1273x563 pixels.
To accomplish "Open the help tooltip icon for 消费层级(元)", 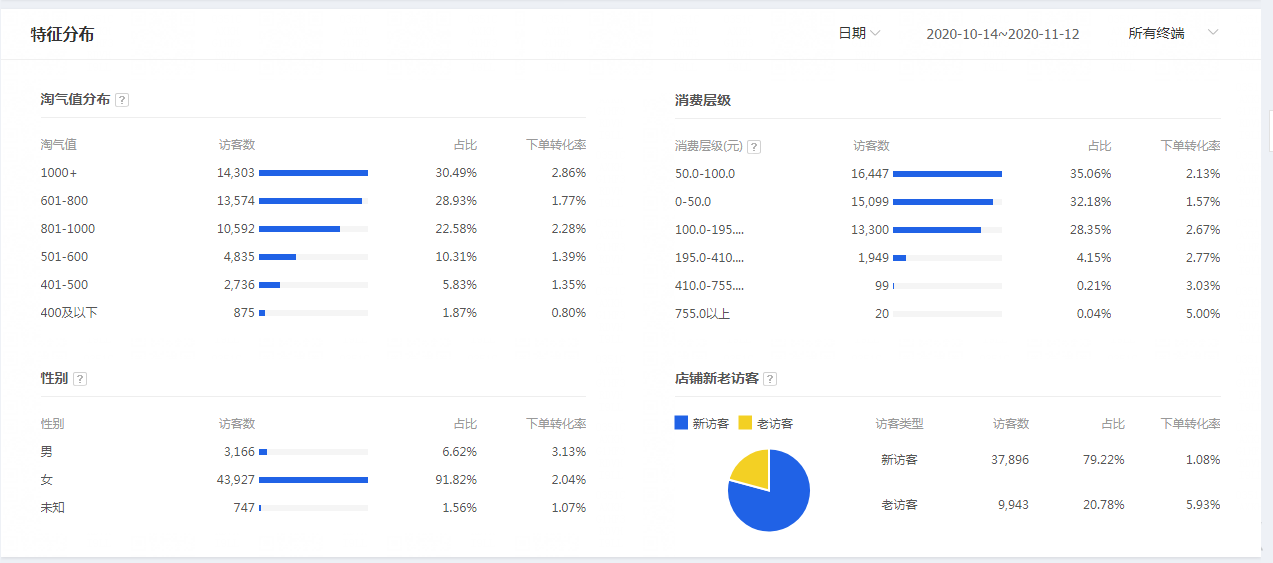I will tap(754, 147).
